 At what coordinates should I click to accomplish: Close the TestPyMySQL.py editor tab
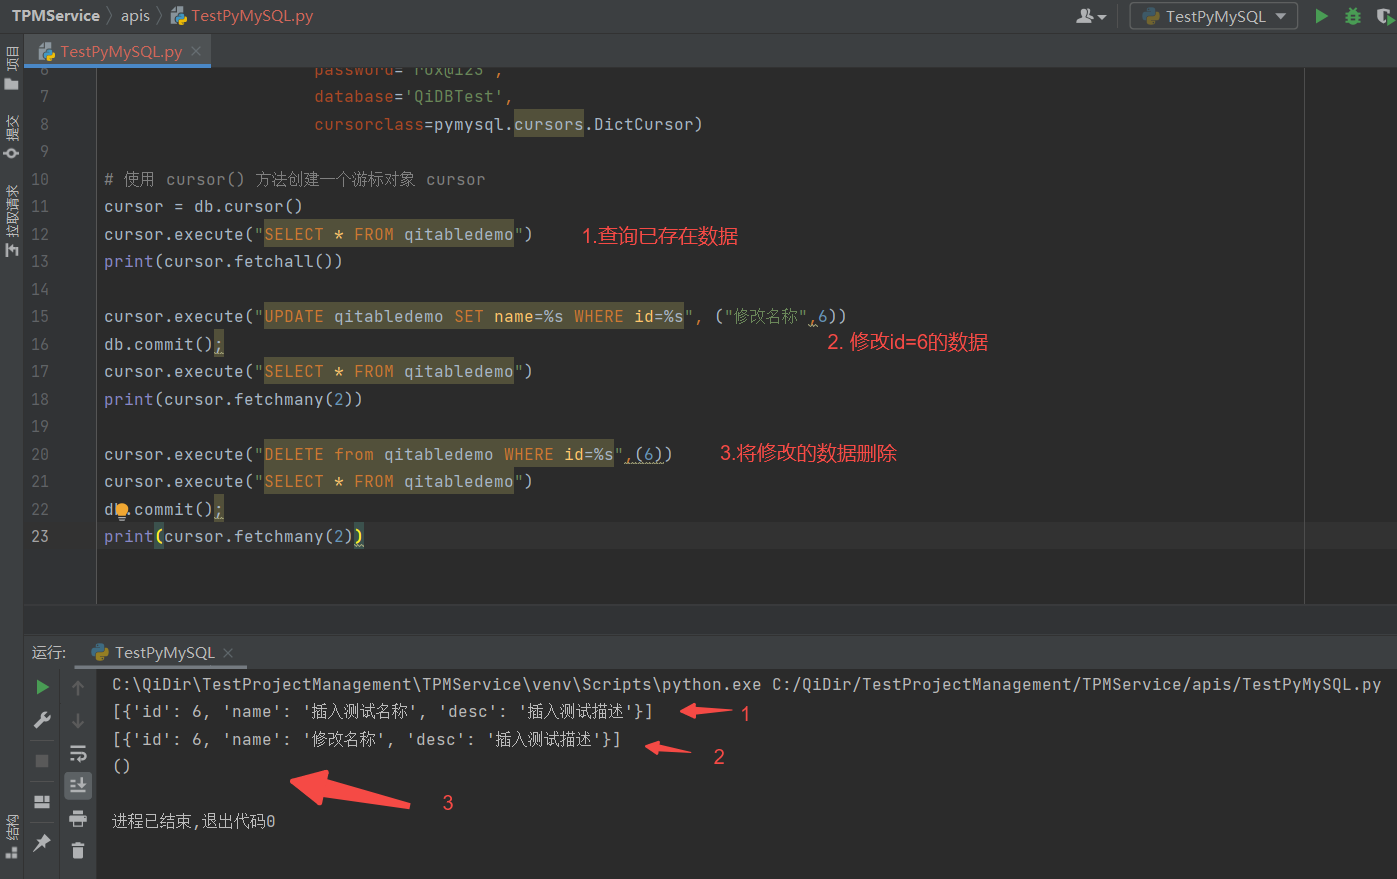pos(197,51)
